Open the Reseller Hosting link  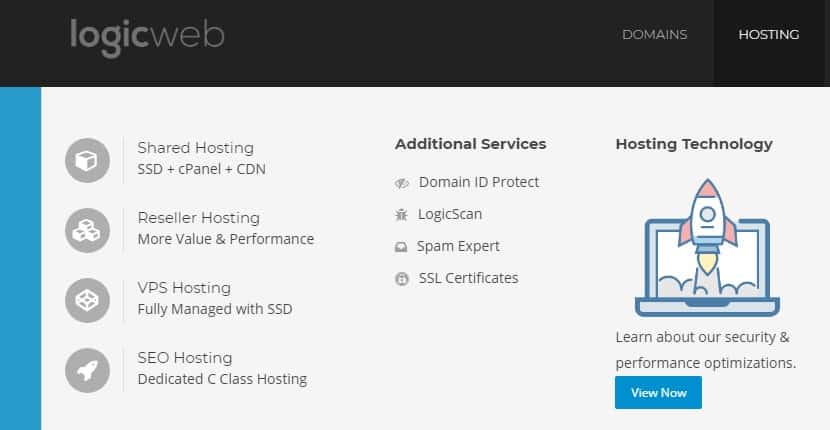199,218
